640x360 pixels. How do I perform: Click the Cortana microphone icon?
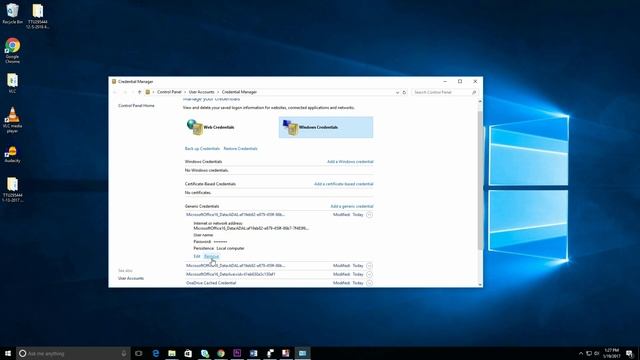[x=124, y=353]
